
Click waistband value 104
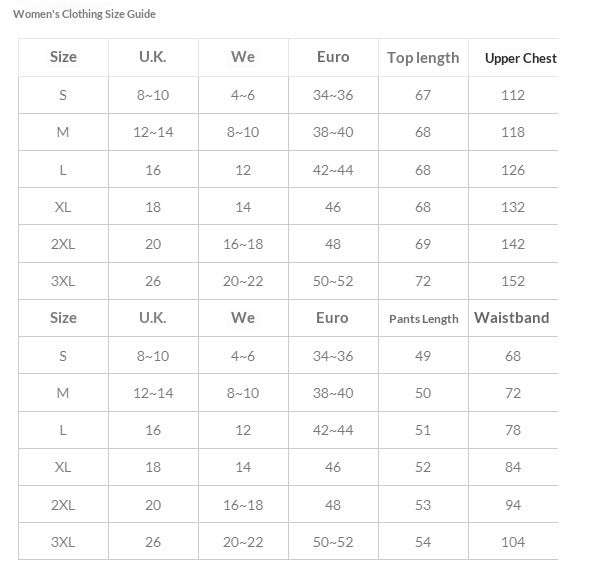tap(513, 542)
